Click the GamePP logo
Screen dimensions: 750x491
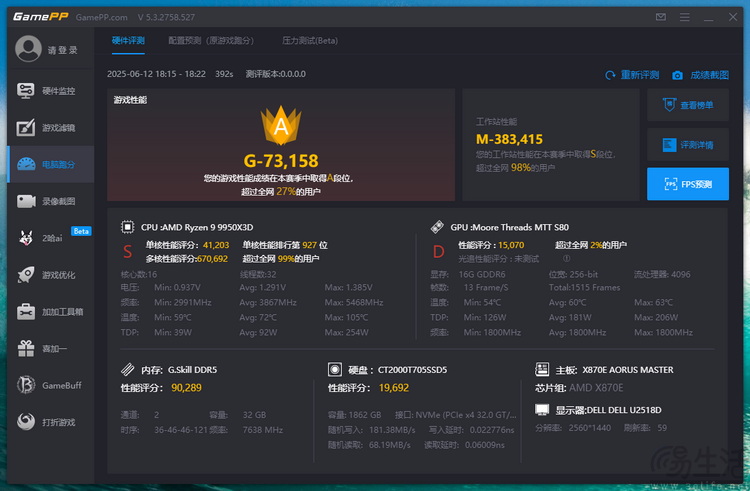[41, 17]
